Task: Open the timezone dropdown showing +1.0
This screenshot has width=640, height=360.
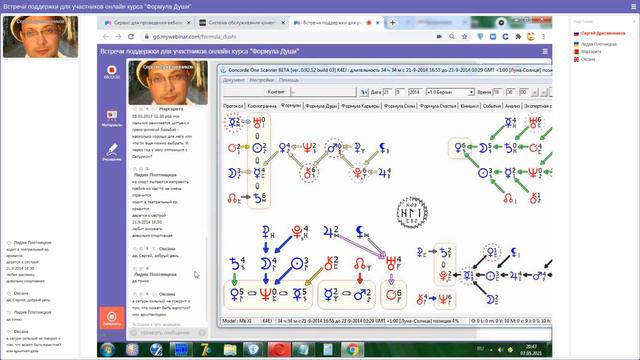Action: pyautogui.click(x=450, y=92)
